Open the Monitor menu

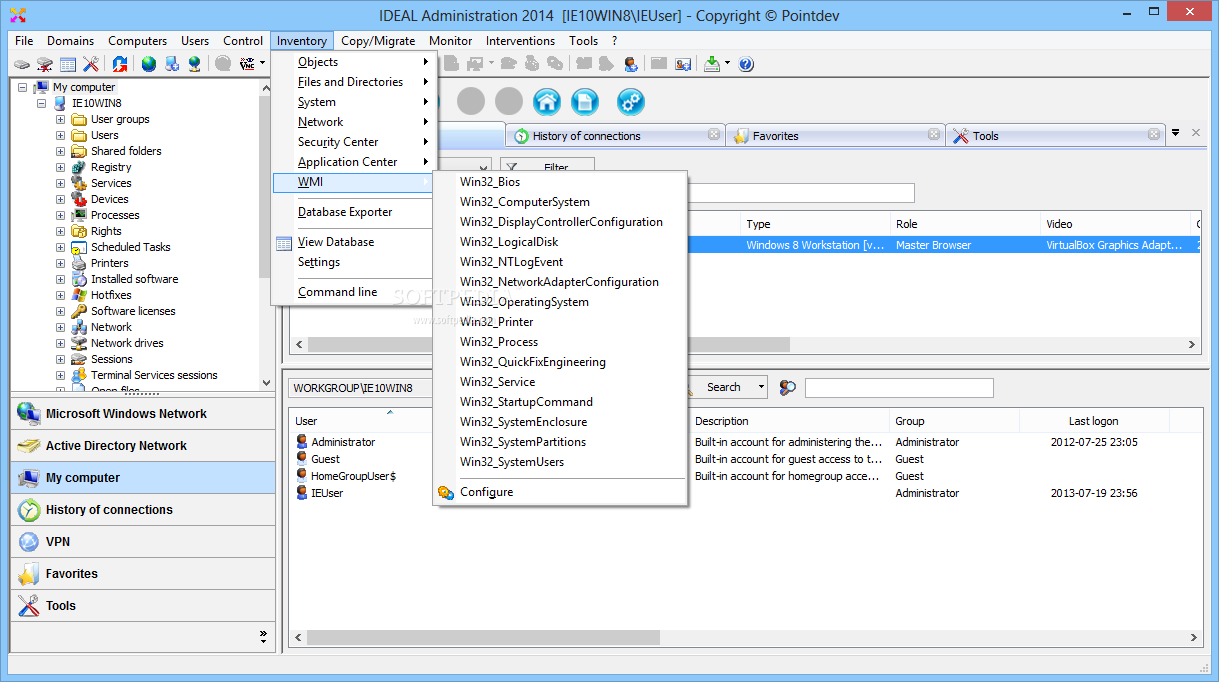(x=450, y=41)
